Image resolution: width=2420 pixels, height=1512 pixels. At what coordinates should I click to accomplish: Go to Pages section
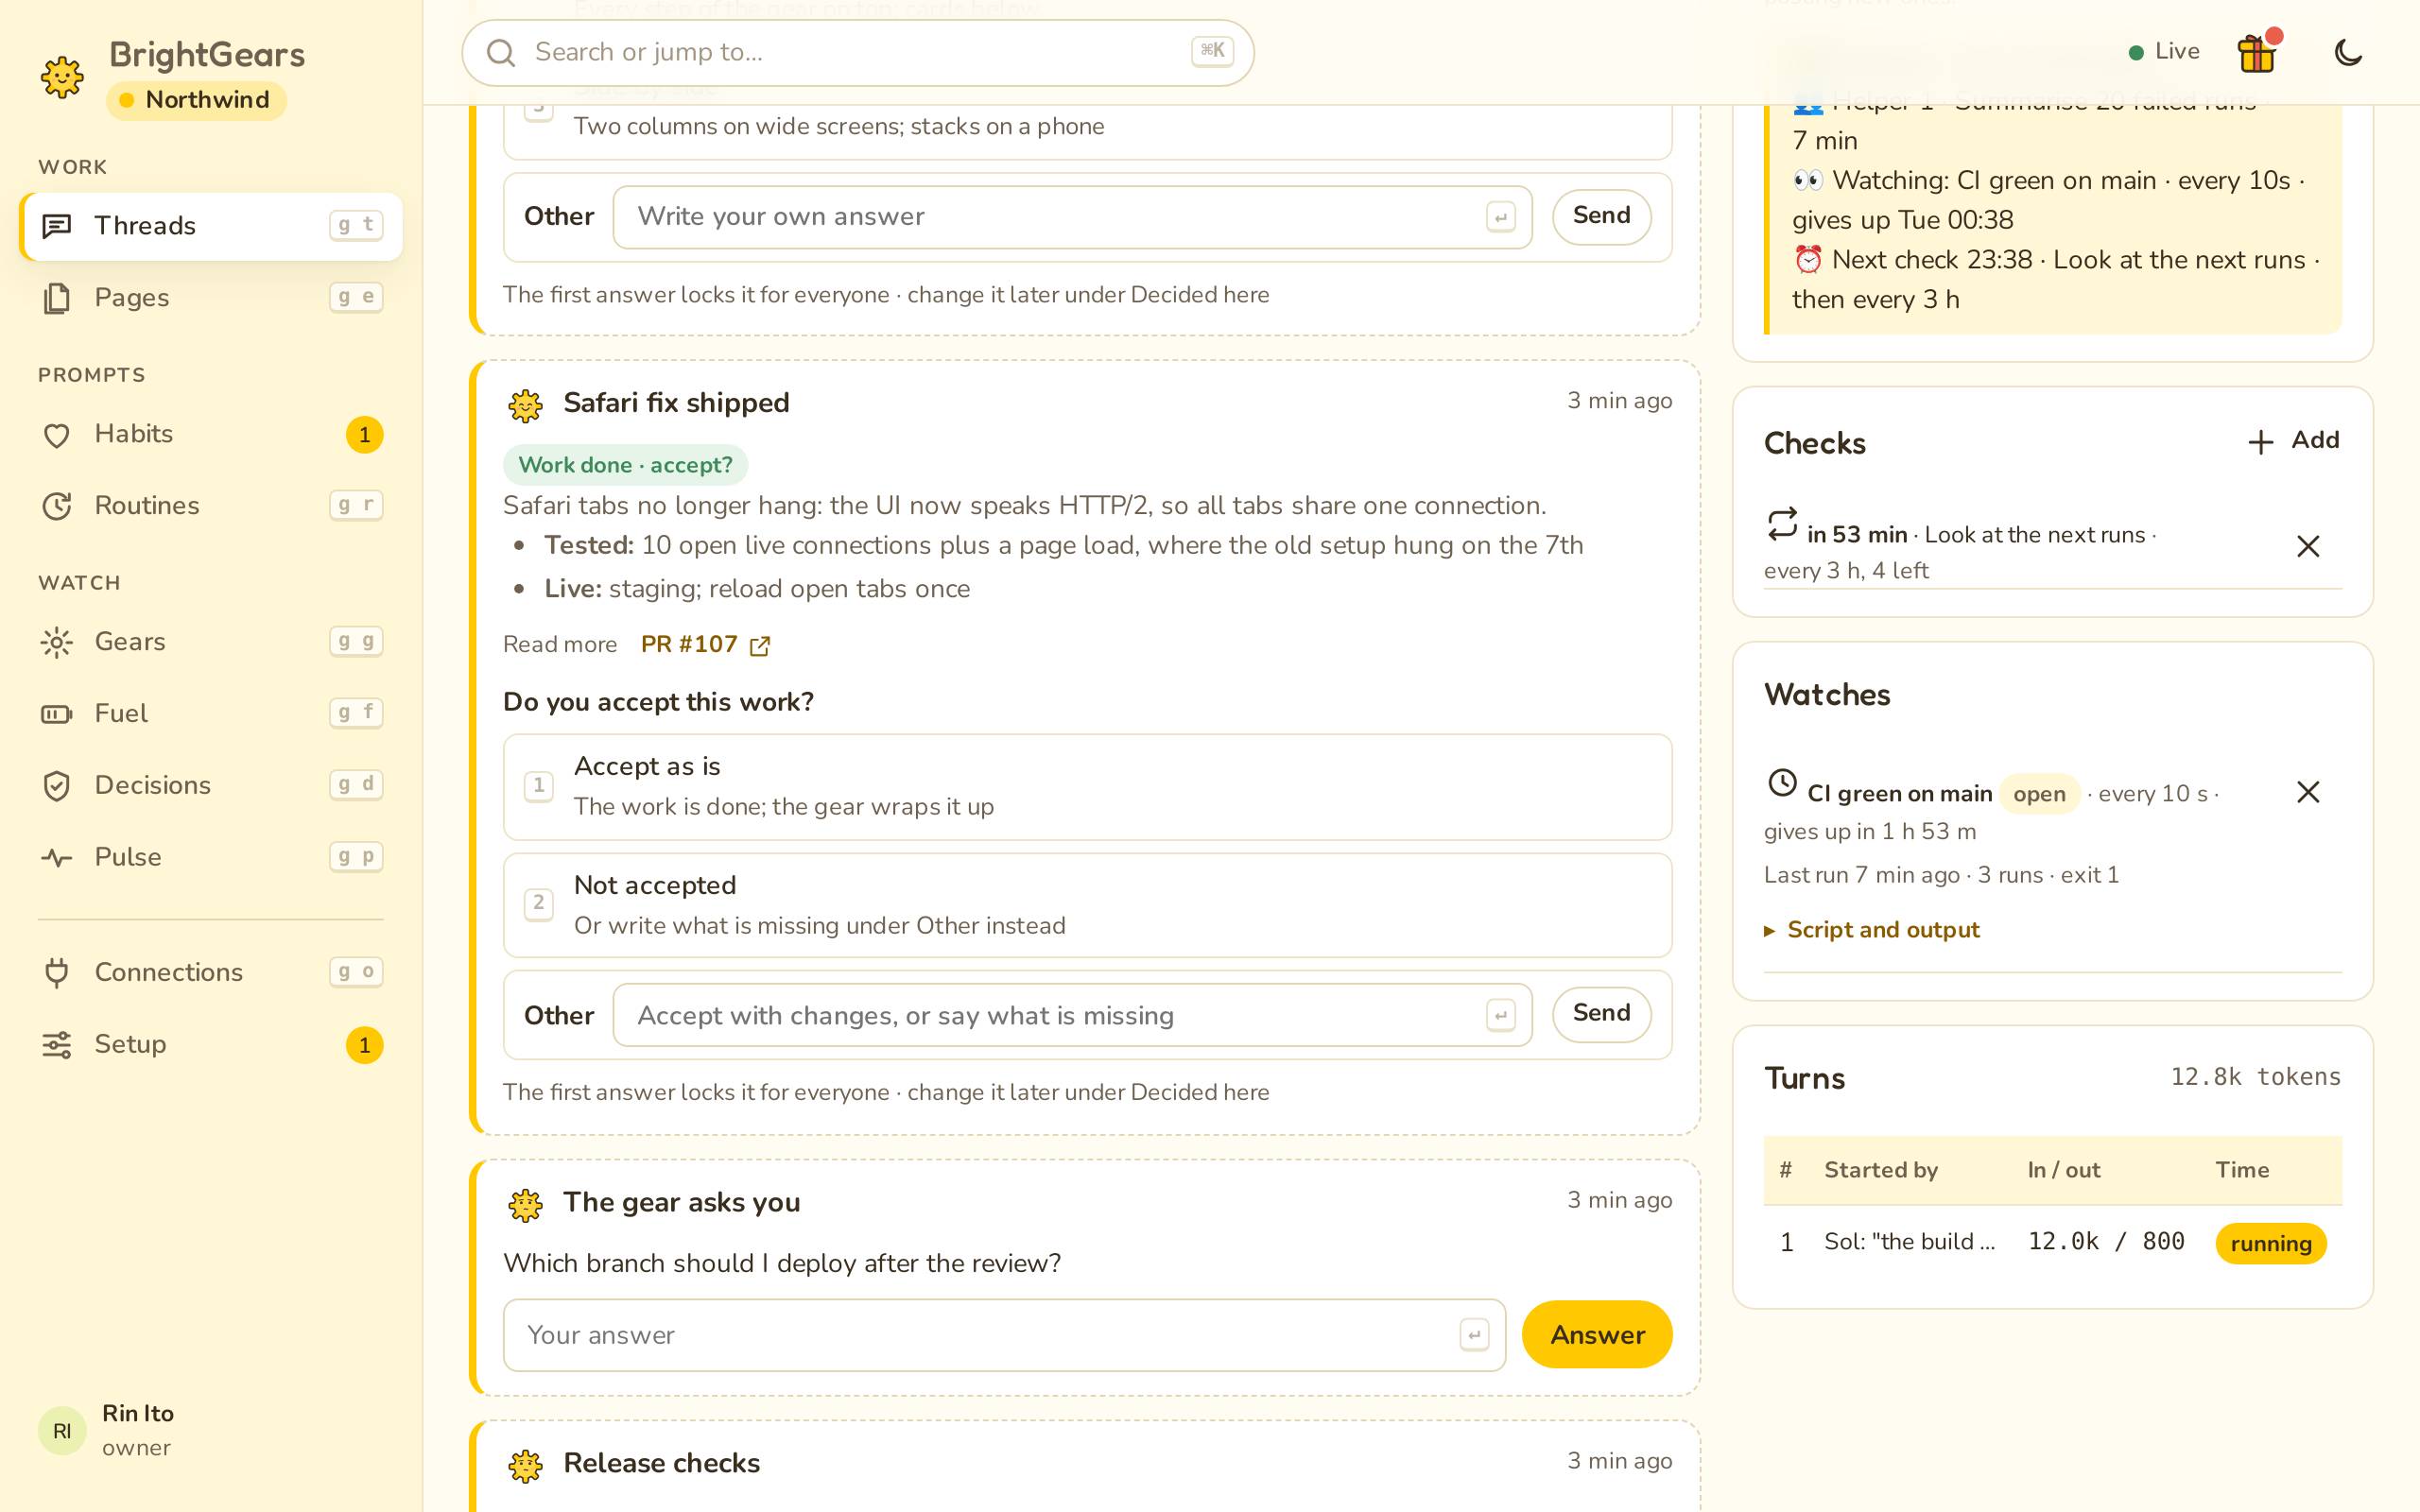pos(211,298)
